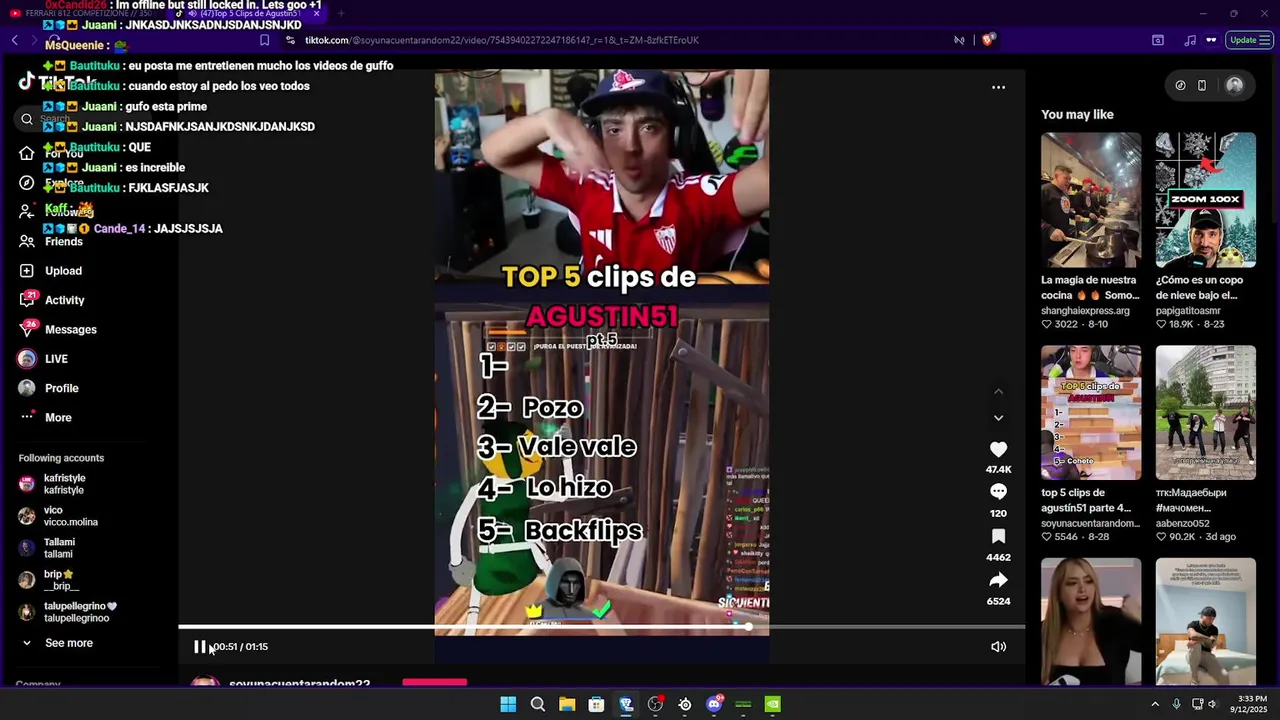The image size is (1280, 720).
Task: Go to next video with down chevron
Action: click(x=998, y=418)
